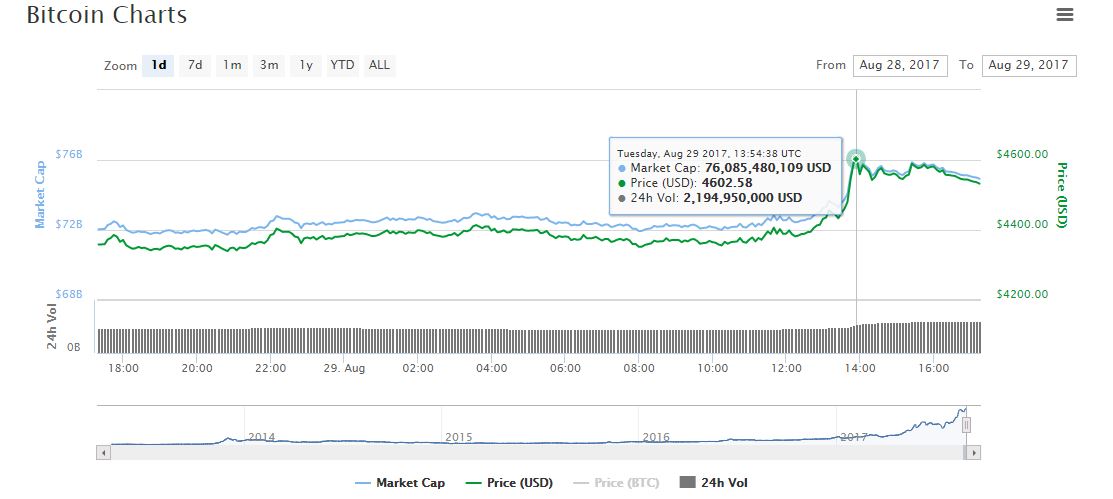Viewport: 1113px width, 499px height.
Task: Click the 2015 label in navigator
Action: 459,437
